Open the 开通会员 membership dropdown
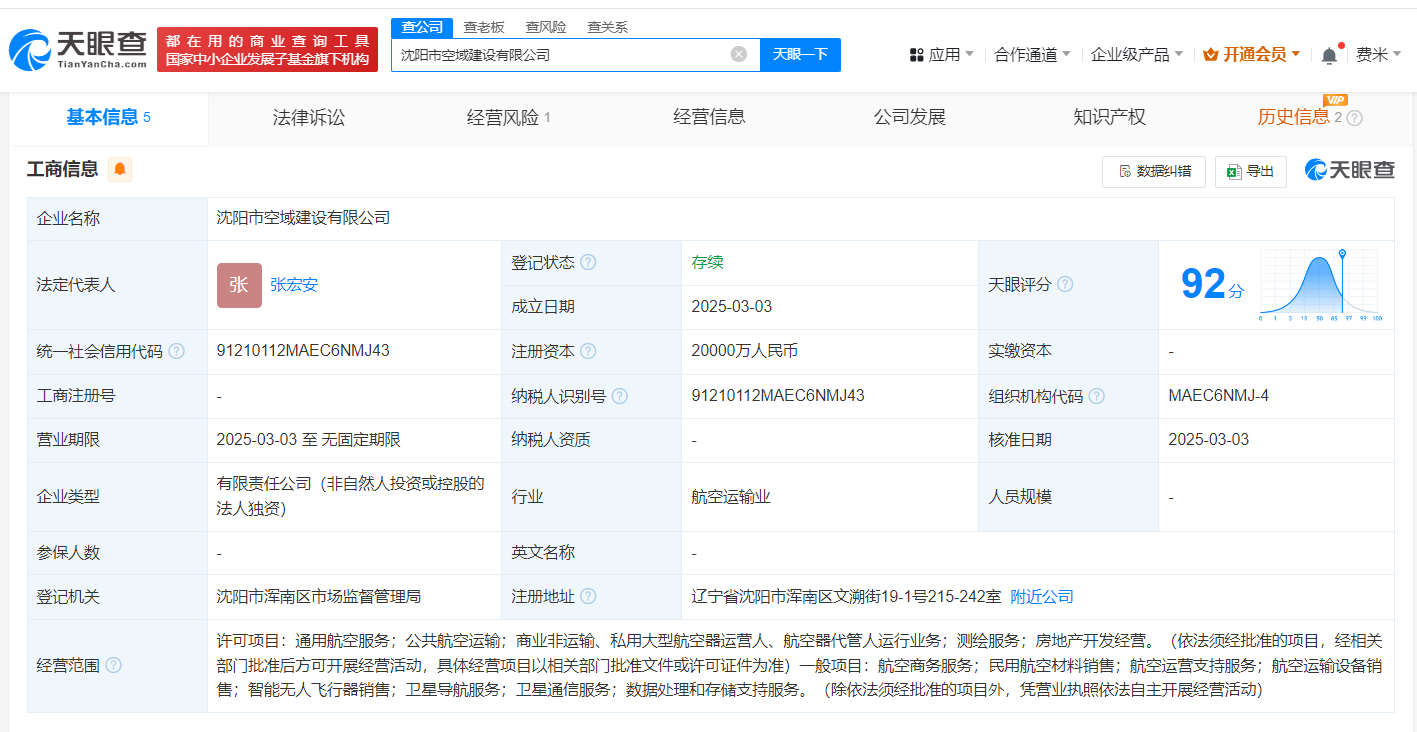The image size is (1417, 732). (x=1252, y=54)
